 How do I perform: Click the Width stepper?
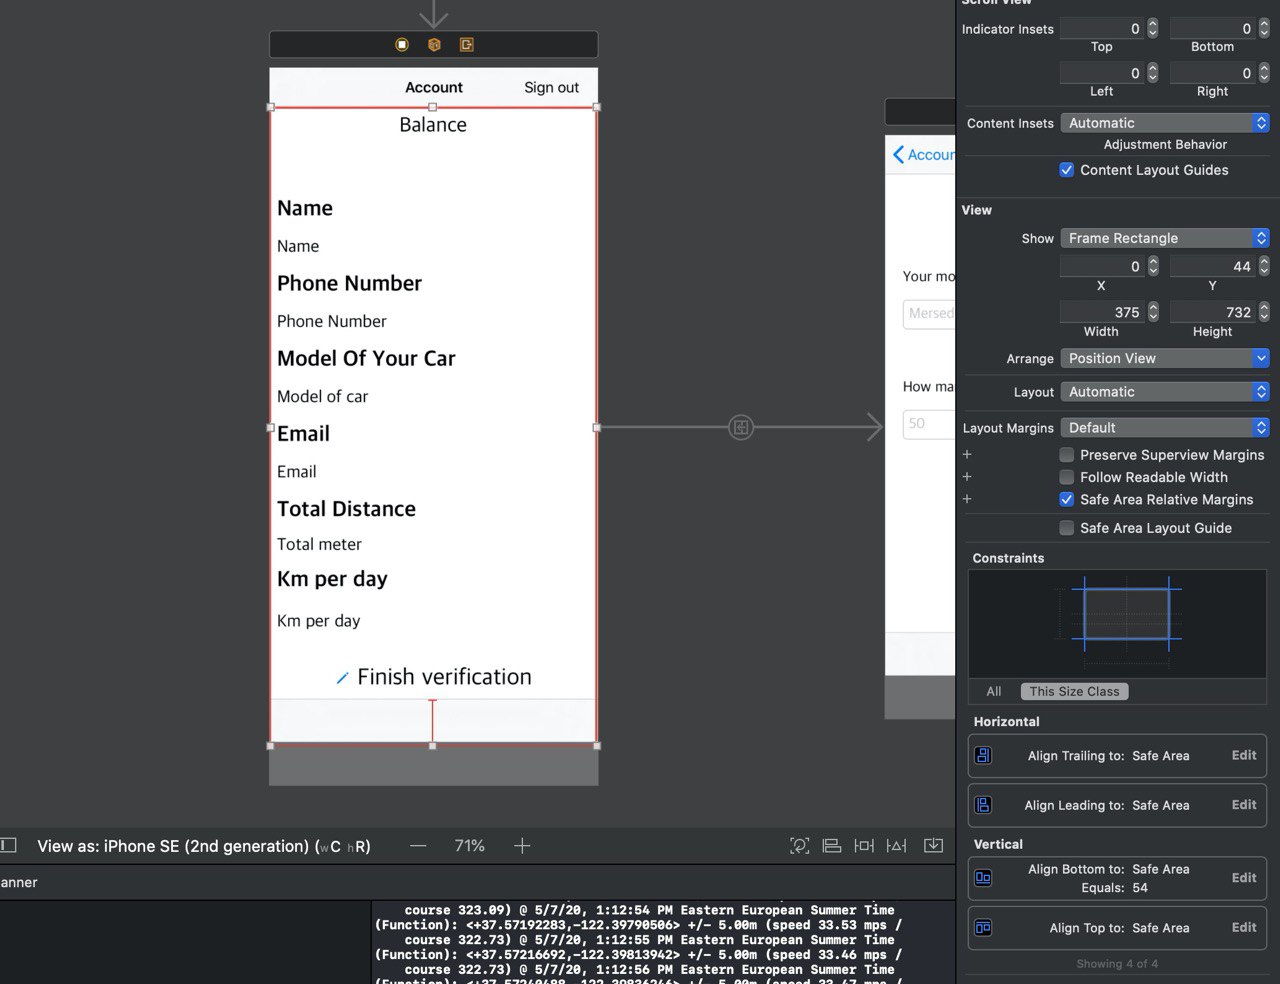(1153, 312)
